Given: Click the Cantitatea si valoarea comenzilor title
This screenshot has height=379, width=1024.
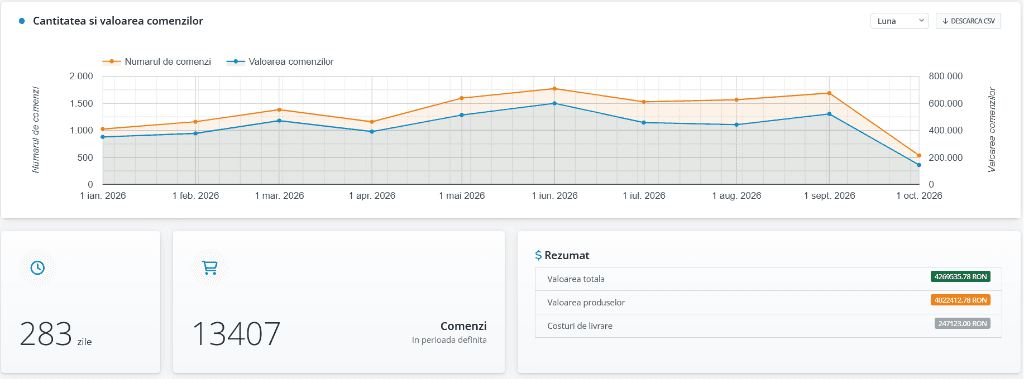Looking at the screenshot, I should [118, 21].
